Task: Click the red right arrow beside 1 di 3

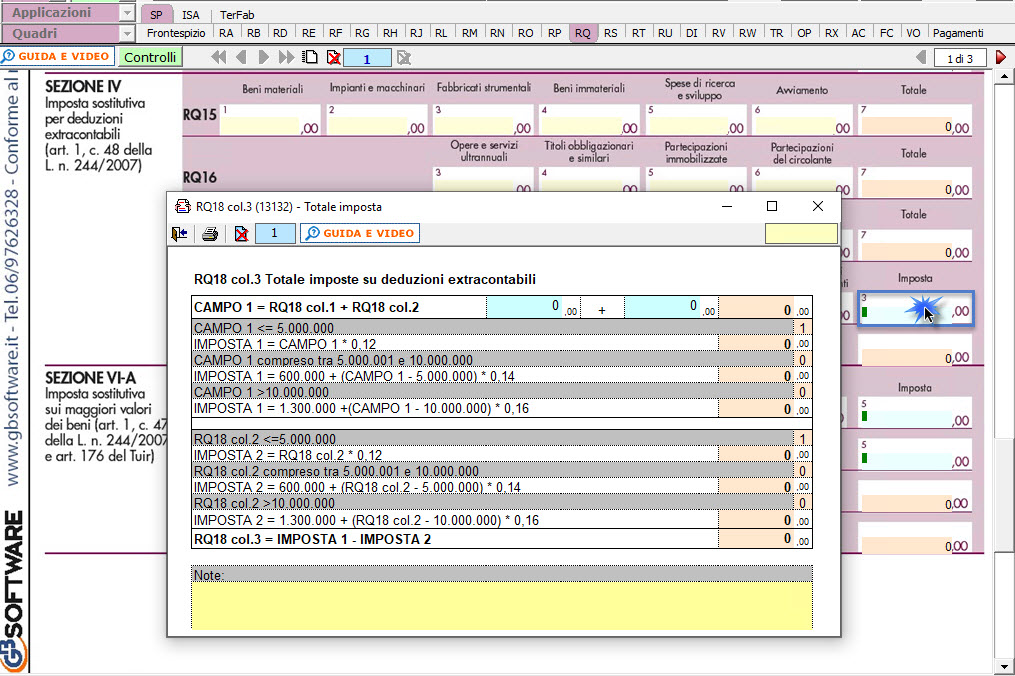Action: click(1001, 58)
